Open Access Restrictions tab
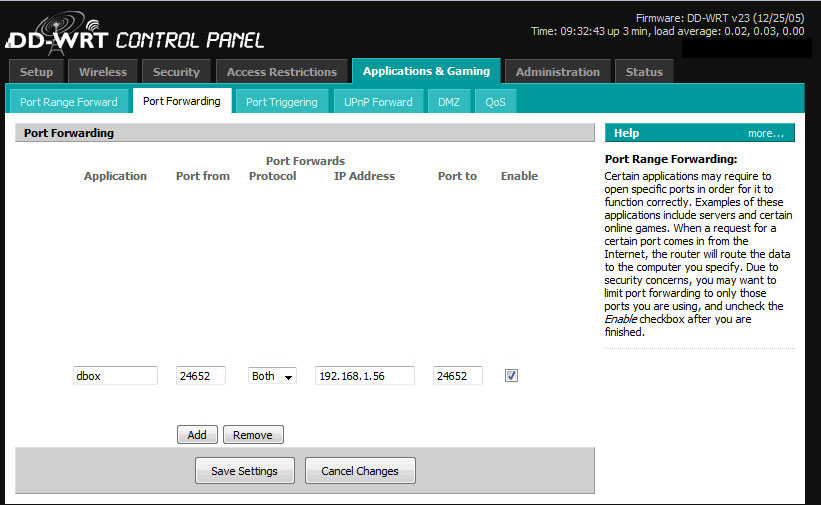 (281, 72)
